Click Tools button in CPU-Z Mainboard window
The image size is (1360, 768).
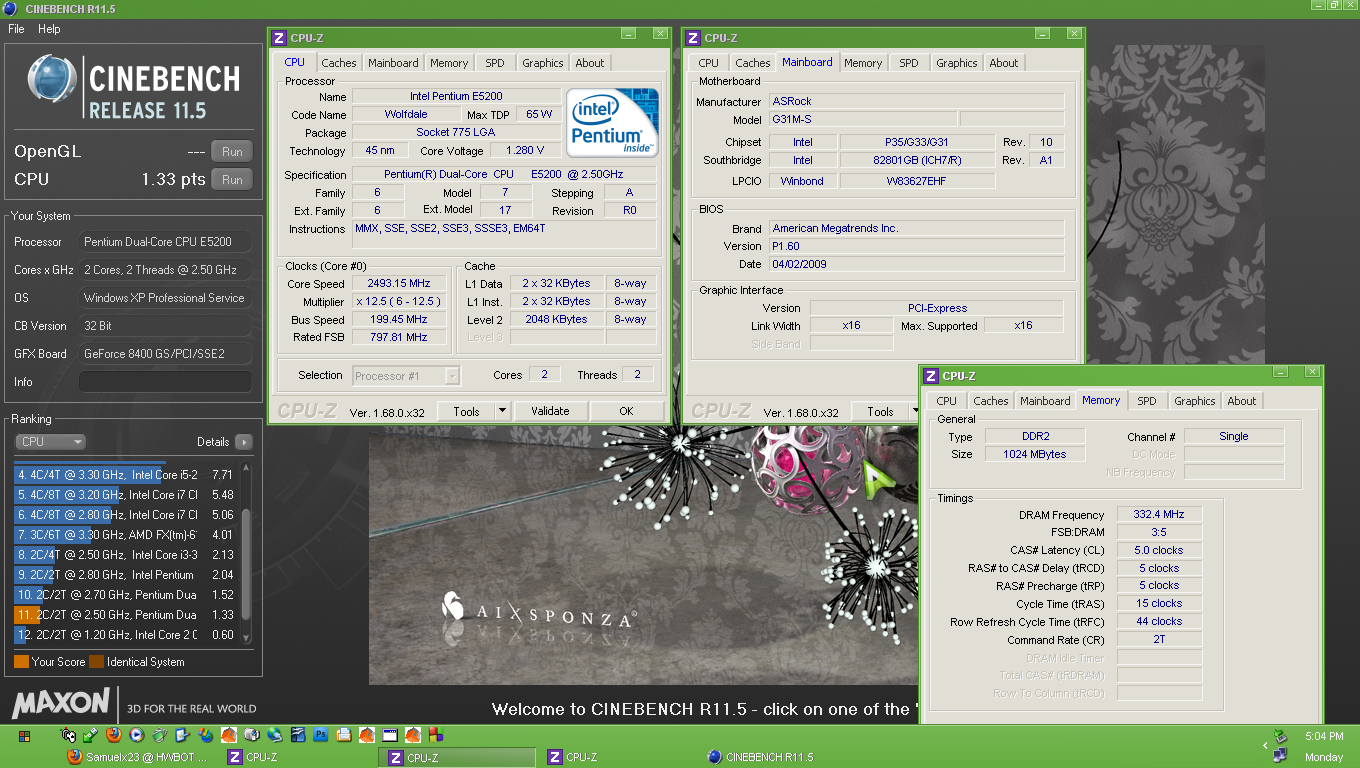tap(881, 411)
